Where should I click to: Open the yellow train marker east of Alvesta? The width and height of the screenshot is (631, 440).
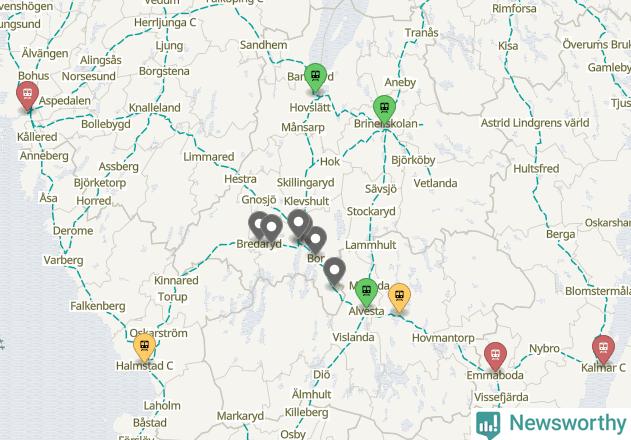[x=399, y=298]
